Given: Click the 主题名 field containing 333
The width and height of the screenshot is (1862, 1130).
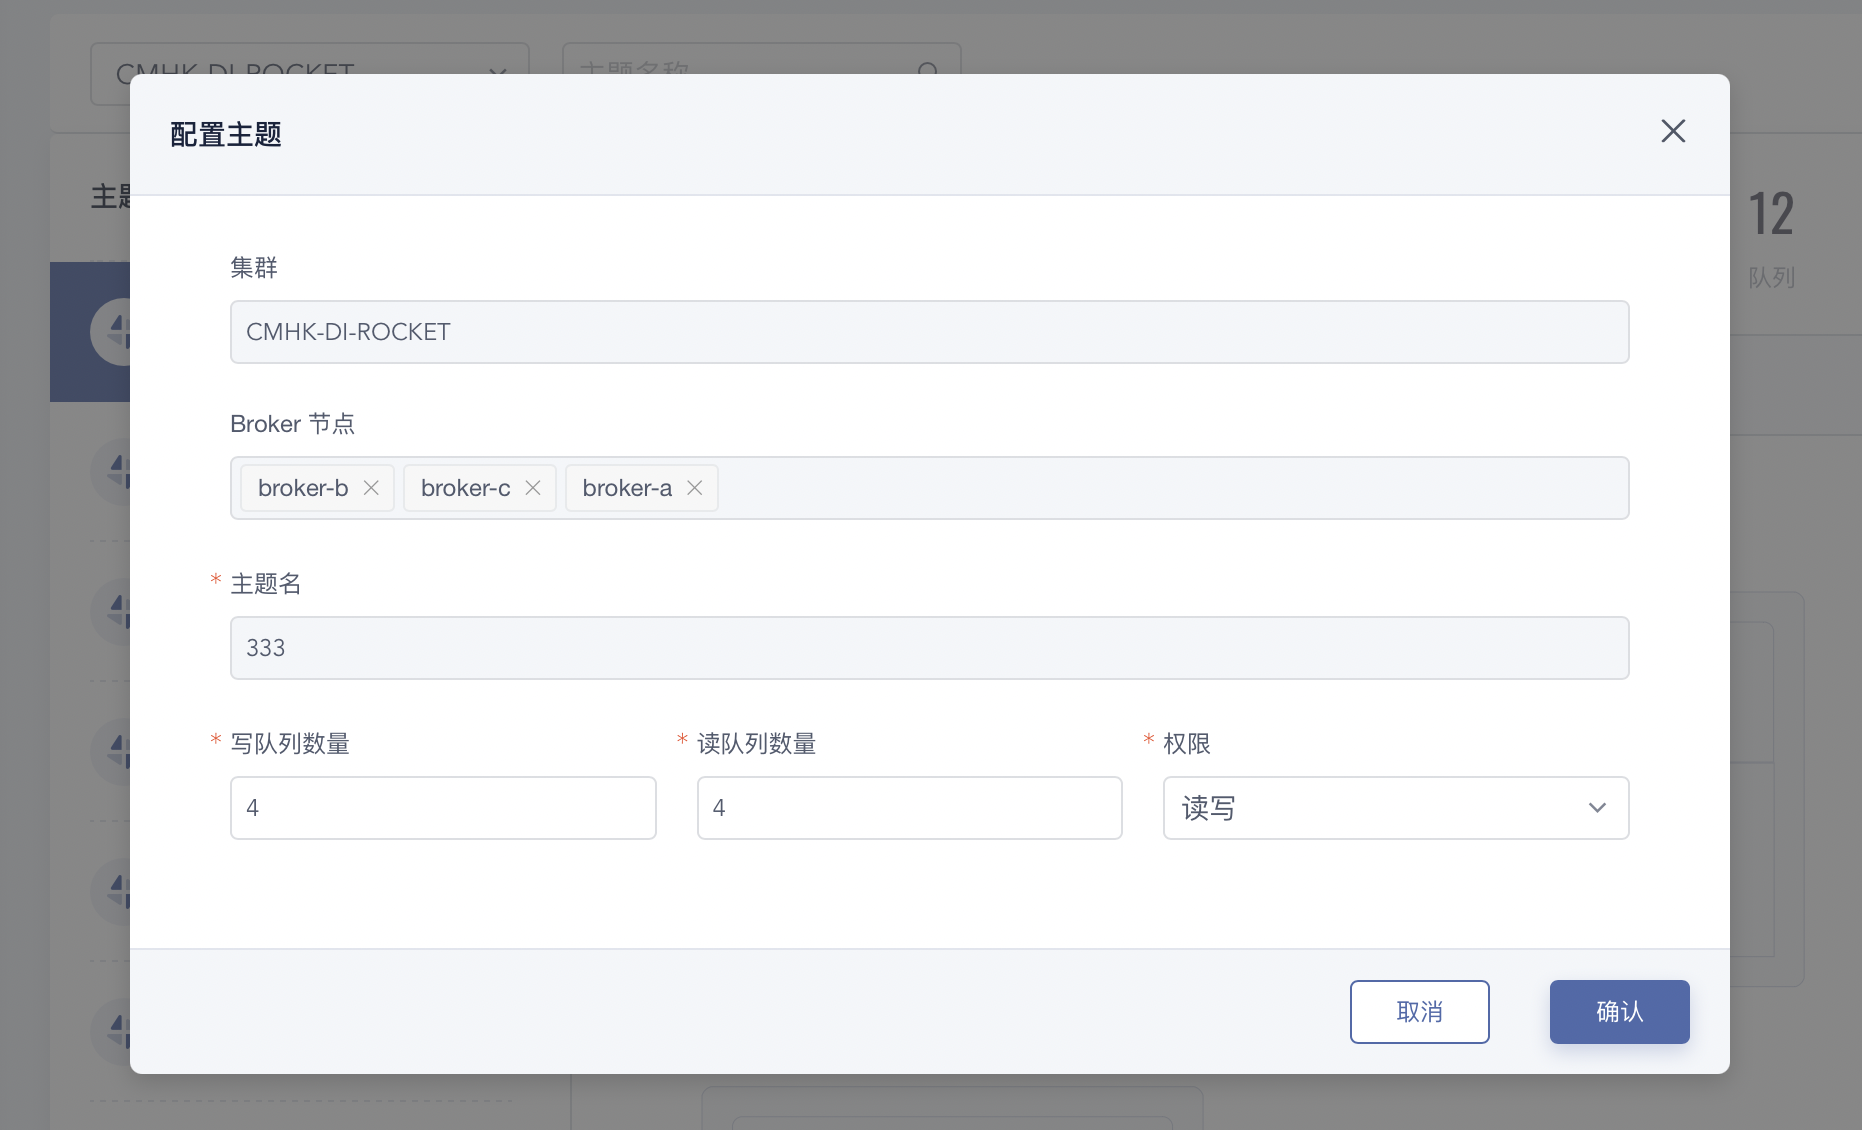Looking at the screenshot, I should click(930, 648).
